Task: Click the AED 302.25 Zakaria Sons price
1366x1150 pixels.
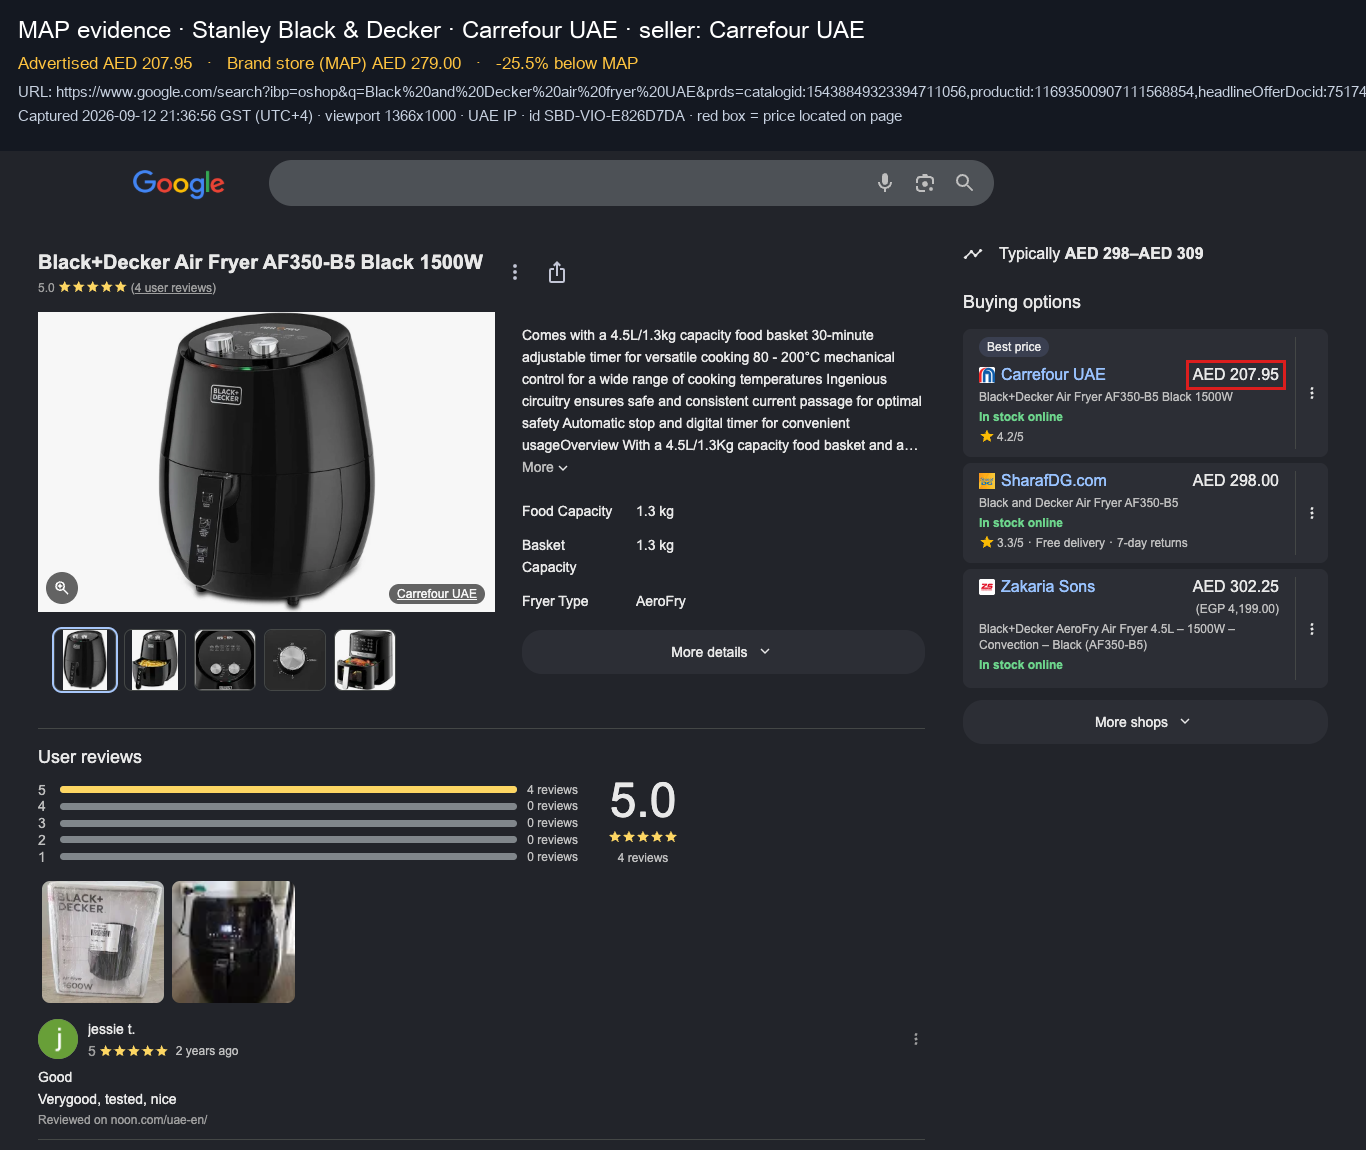Action: (1235, 586)
